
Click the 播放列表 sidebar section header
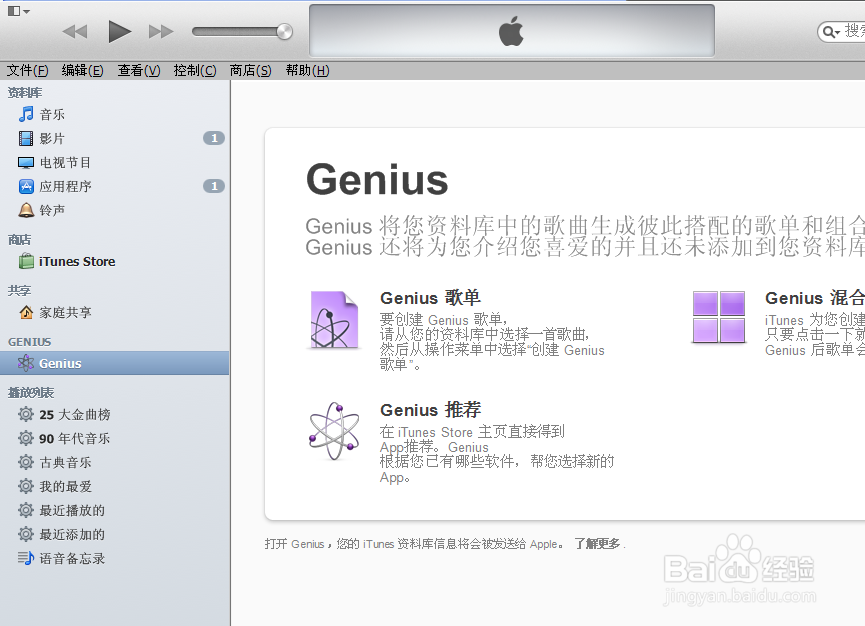[31, 393]
